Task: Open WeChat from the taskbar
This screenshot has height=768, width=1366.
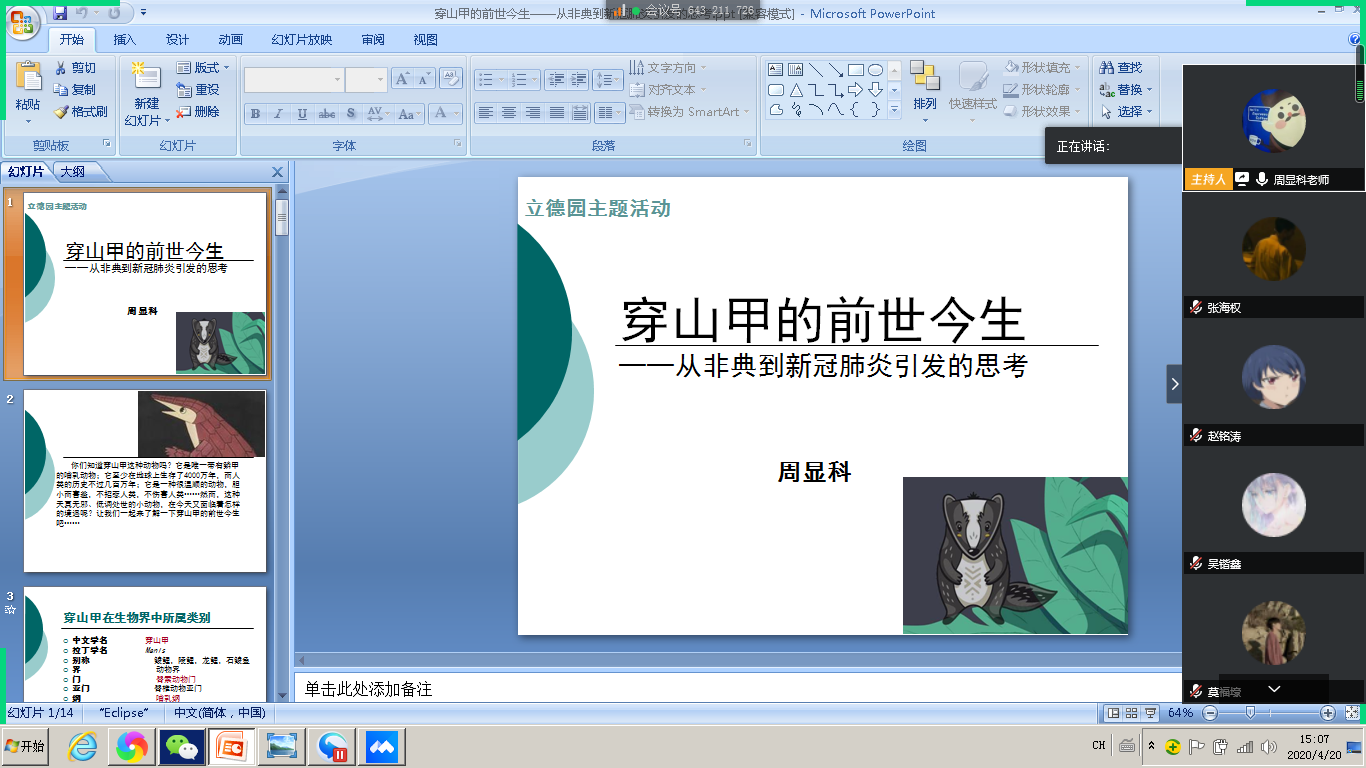Action: point(182,746)
